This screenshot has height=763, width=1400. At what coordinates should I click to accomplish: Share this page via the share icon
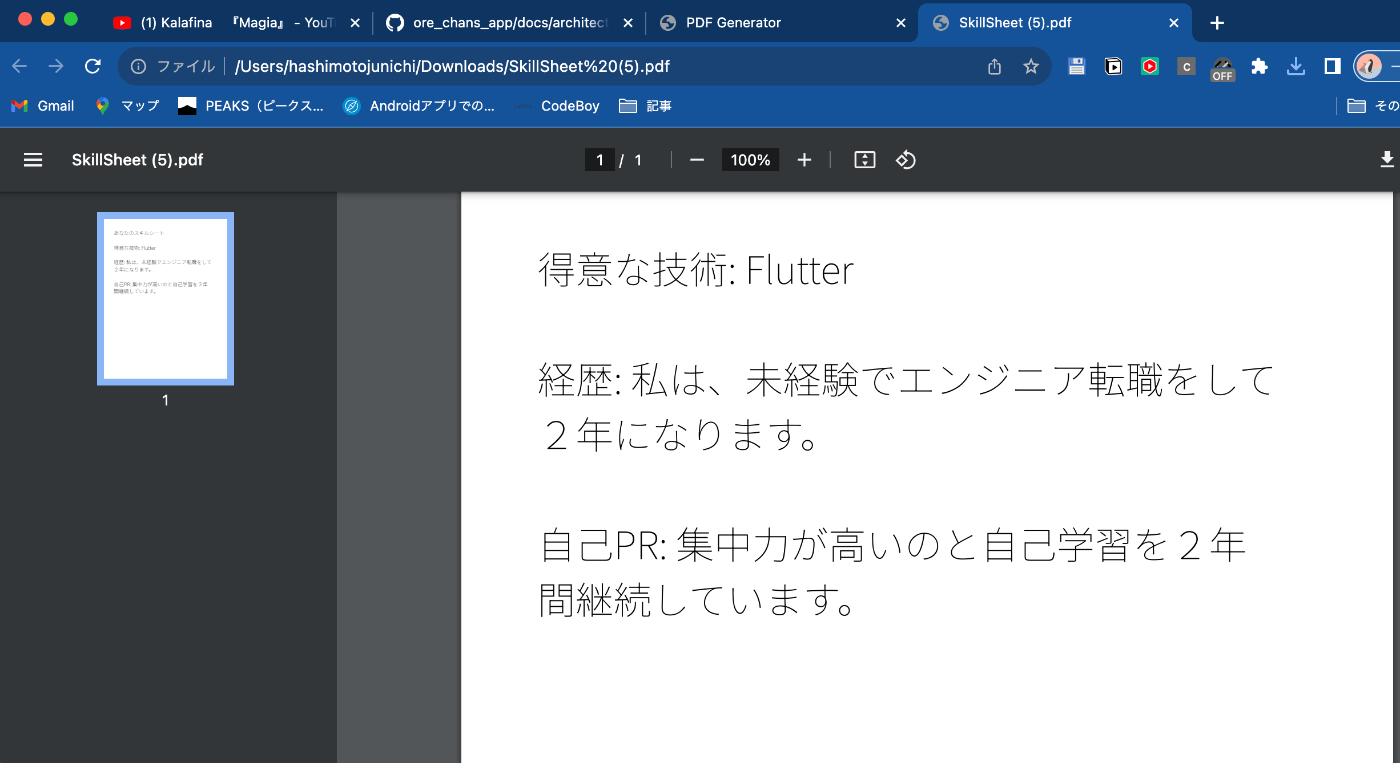tap(994, 67)
